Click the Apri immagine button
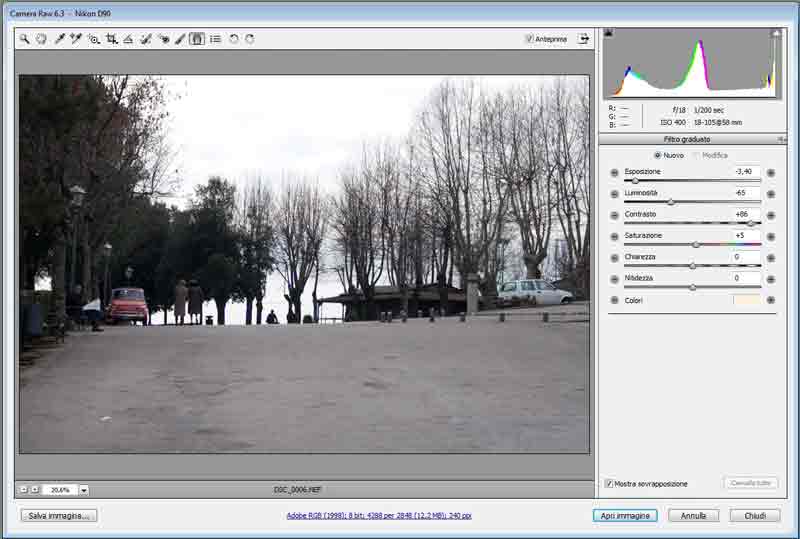This screenshot has width=800, height=539. point(624,516)
